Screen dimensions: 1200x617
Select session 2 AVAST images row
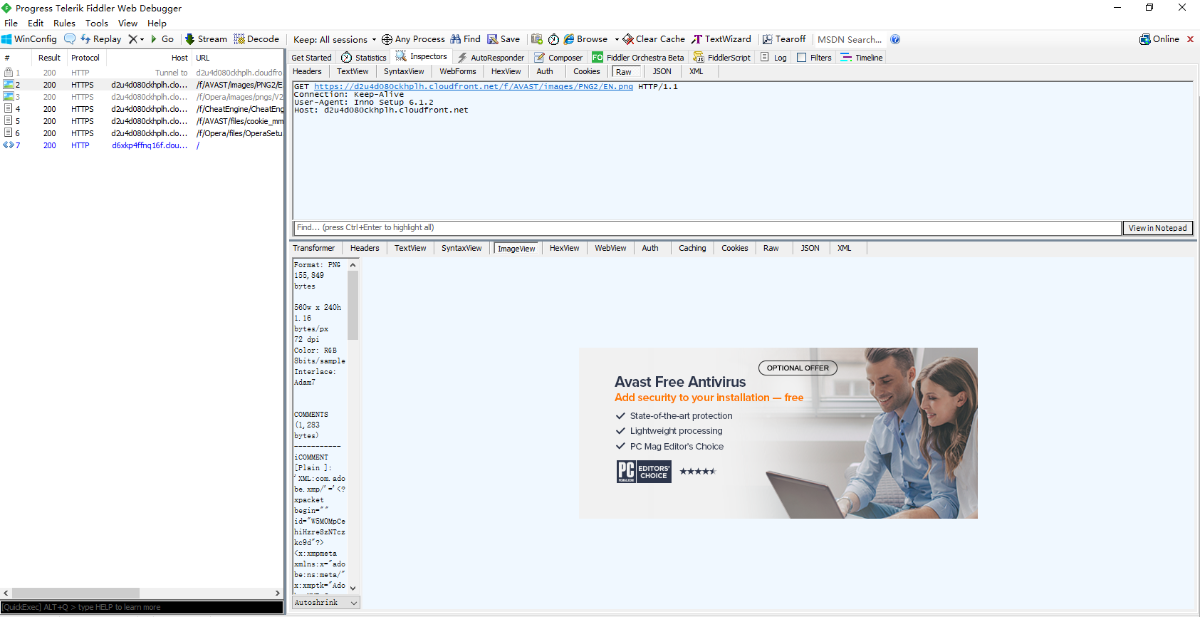(x=142, y=85)
